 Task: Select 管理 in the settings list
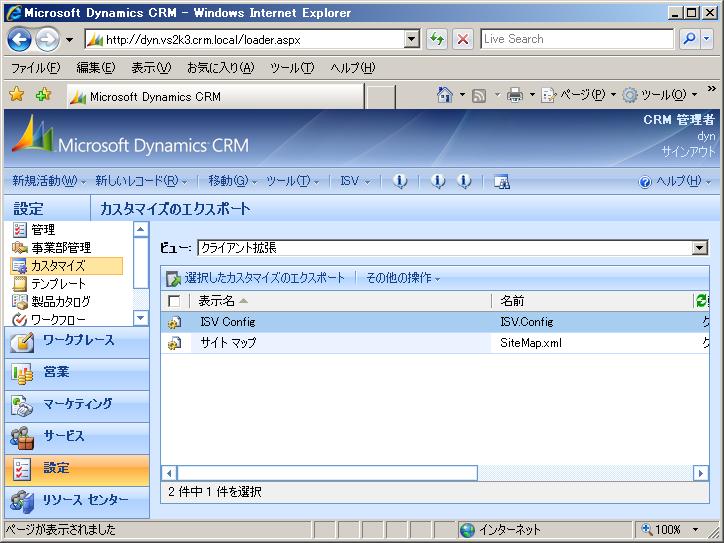click(43, 229)
